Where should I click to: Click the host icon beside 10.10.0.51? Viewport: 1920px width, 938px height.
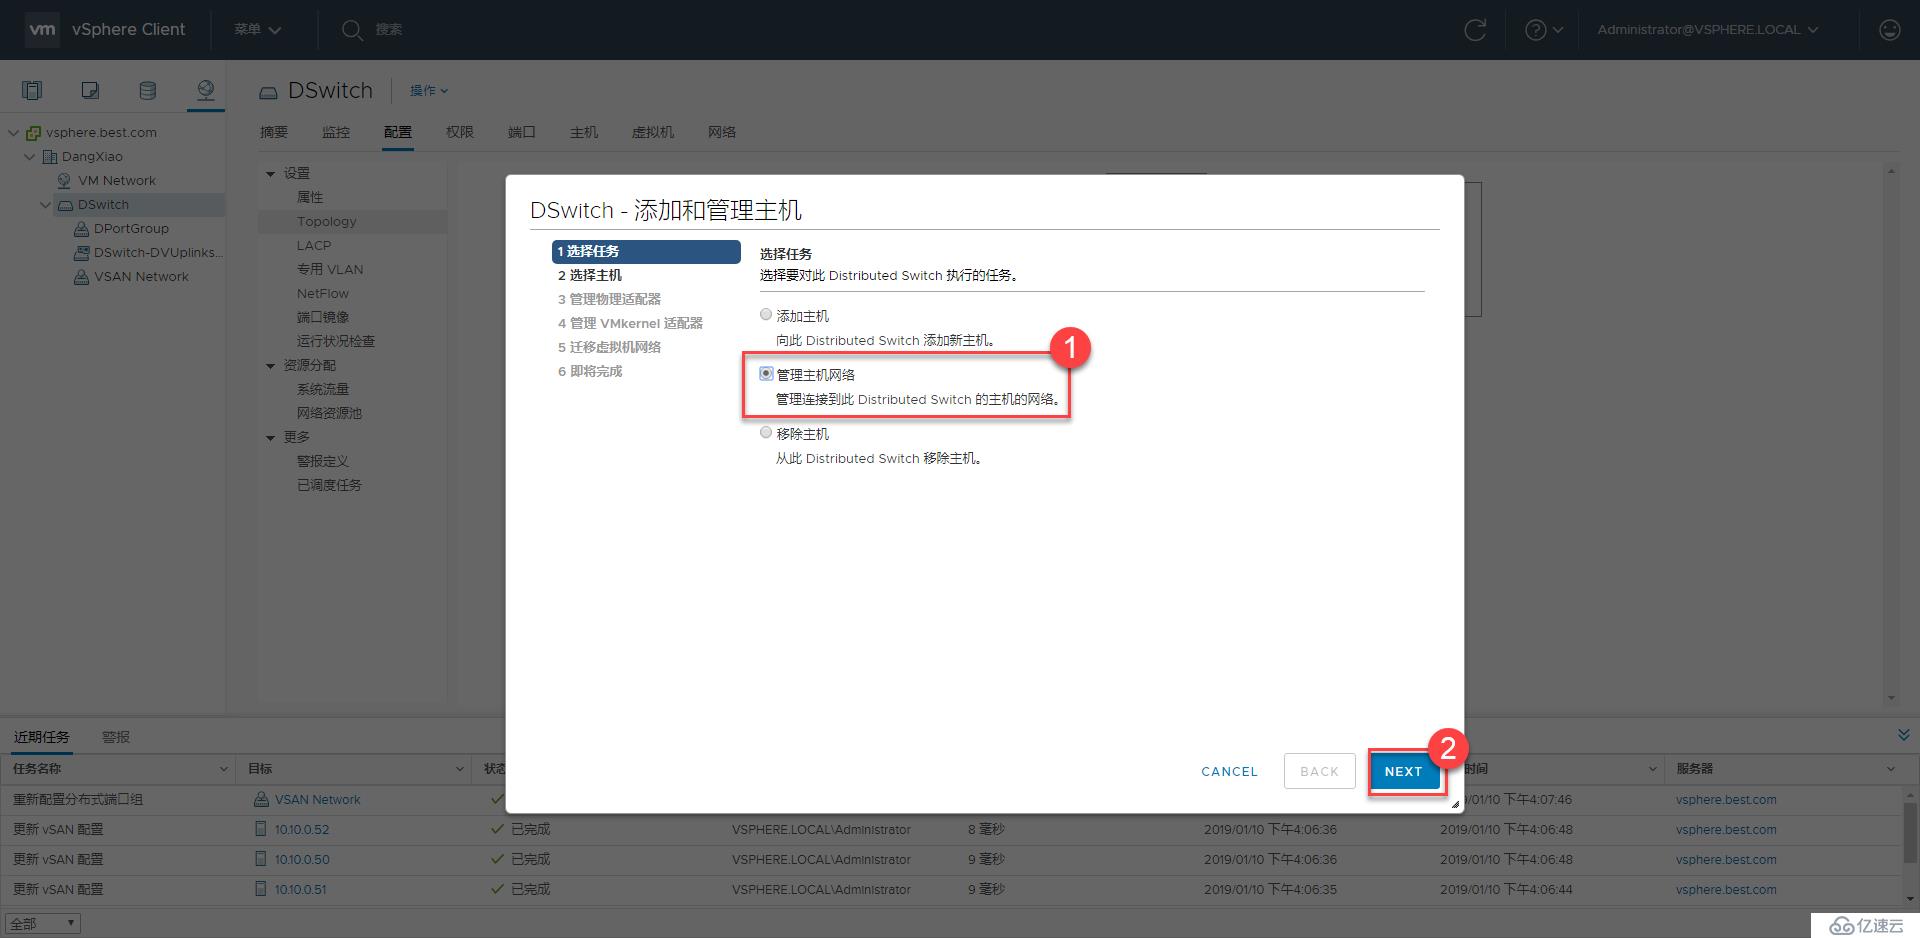[261, 889]
